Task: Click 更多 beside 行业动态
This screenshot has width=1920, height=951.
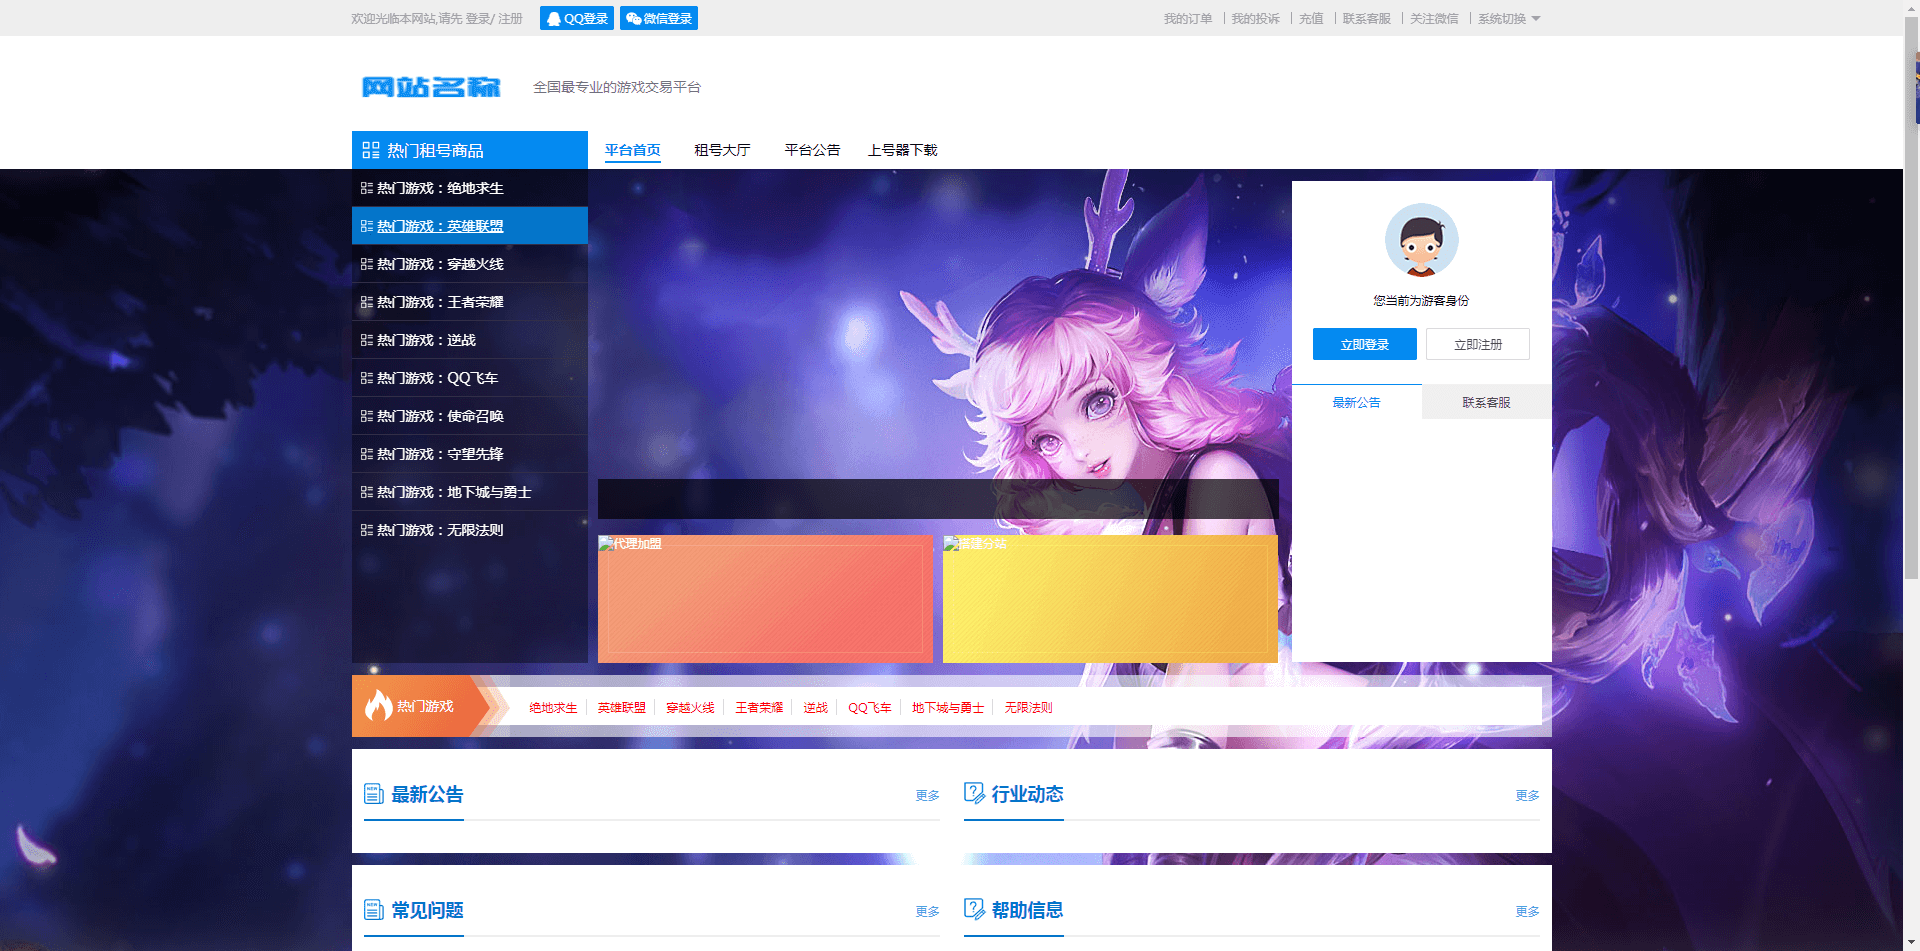Action: pos(1528,796)
